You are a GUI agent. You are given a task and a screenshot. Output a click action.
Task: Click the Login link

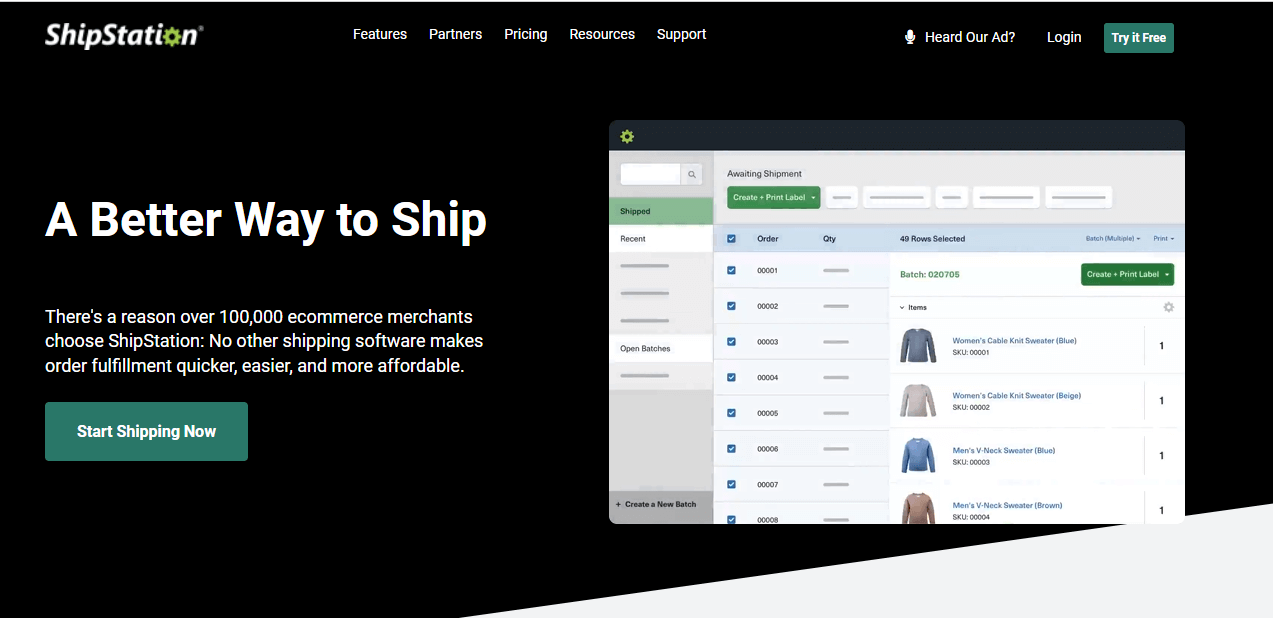(x=1064, y=37)
